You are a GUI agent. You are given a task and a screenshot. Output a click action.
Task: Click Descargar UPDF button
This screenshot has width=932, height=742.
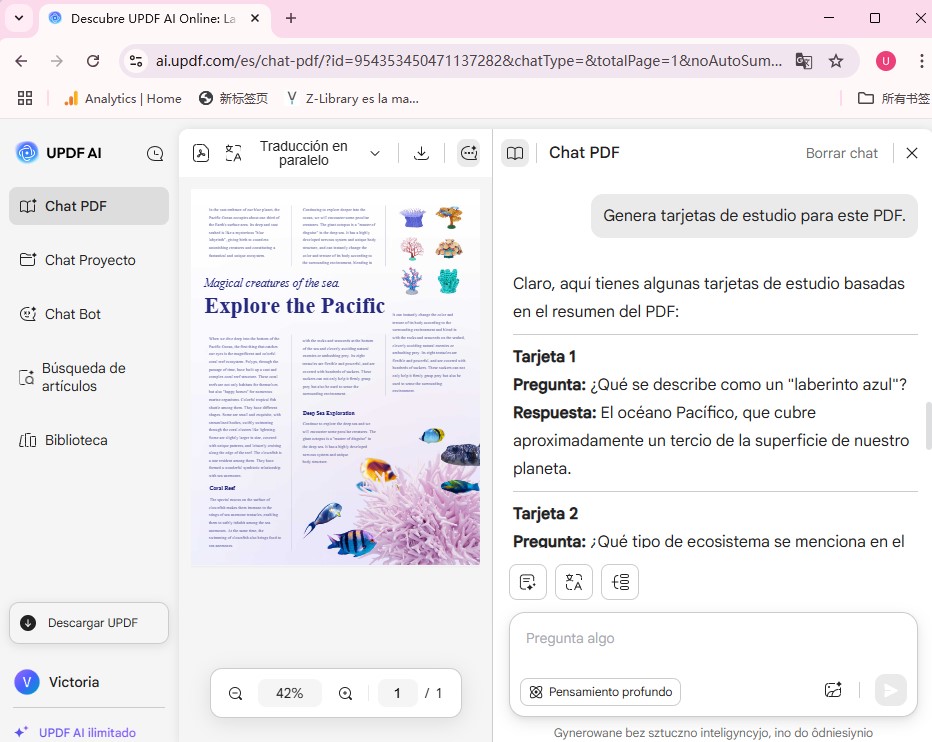coord(89,622)
